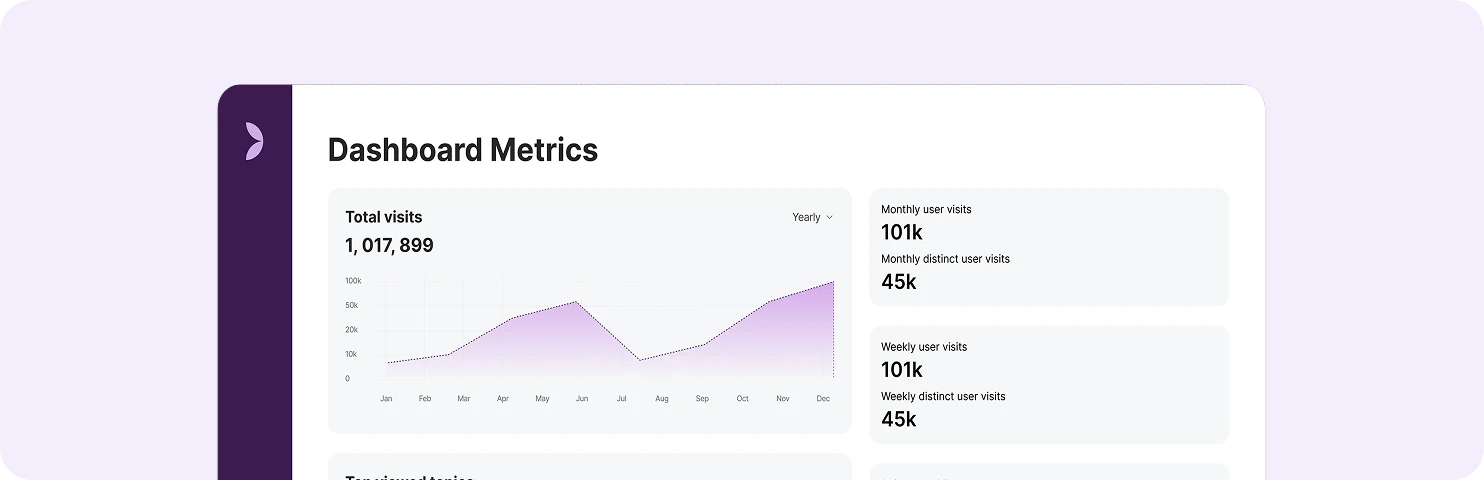1484x480 pixels.
Task: Click the Dec data point on the chart
Action: coord(833,282)
